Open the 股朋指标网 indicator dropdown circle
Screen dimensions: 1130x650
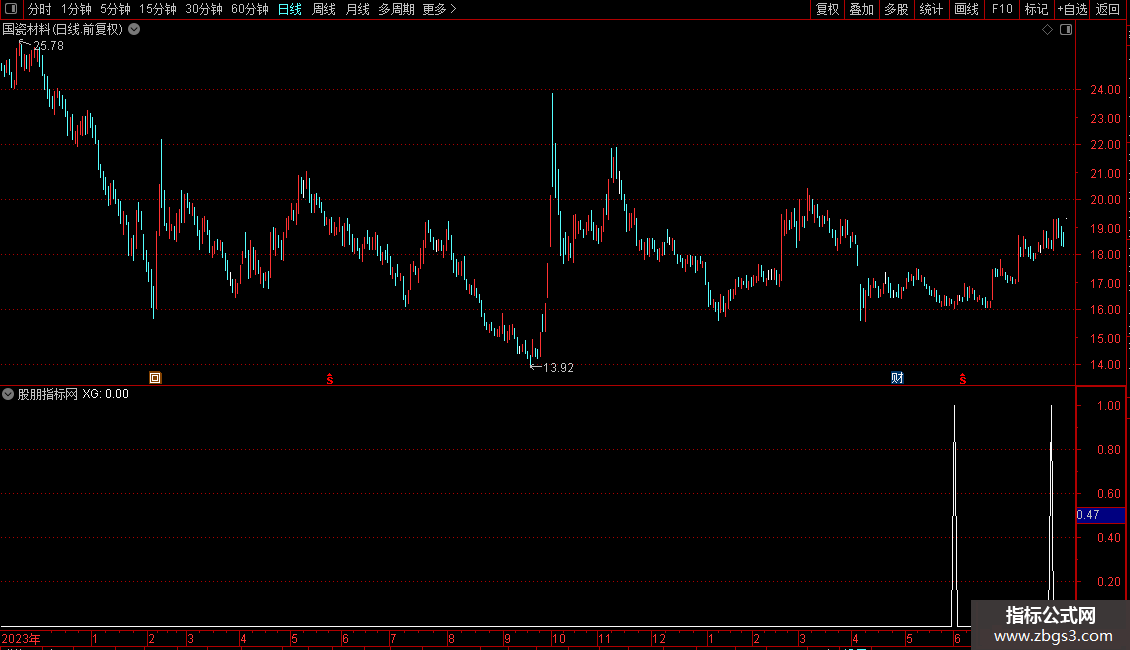pos(8,394)
